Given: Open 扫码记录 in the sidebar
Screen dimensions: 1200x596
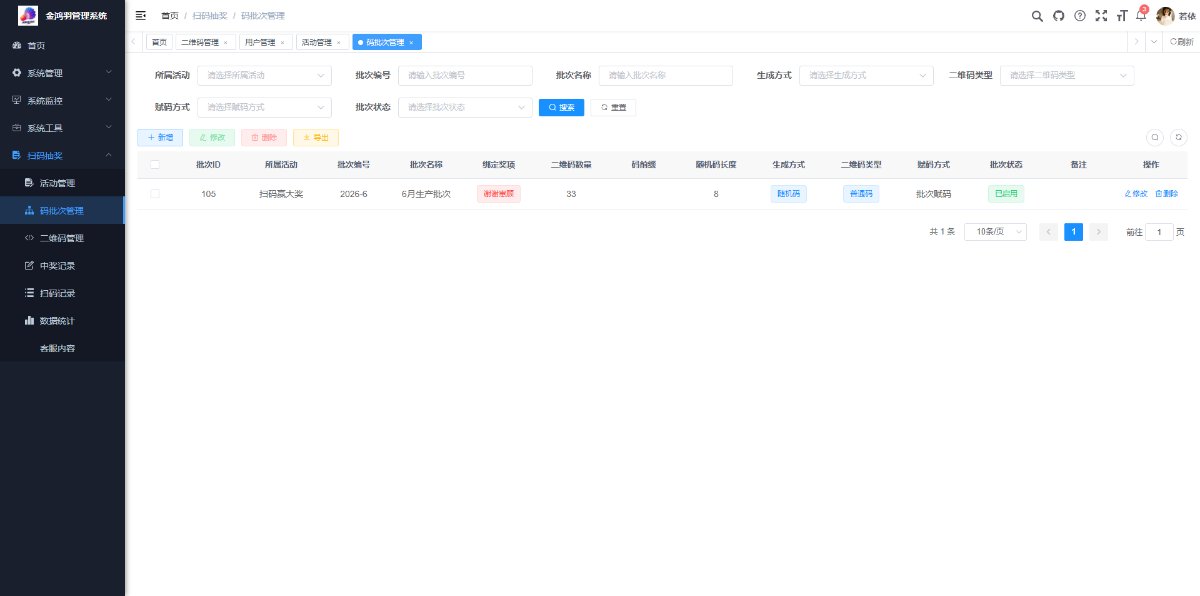Looking at the screenshot, I should click(x=62, y=293).
